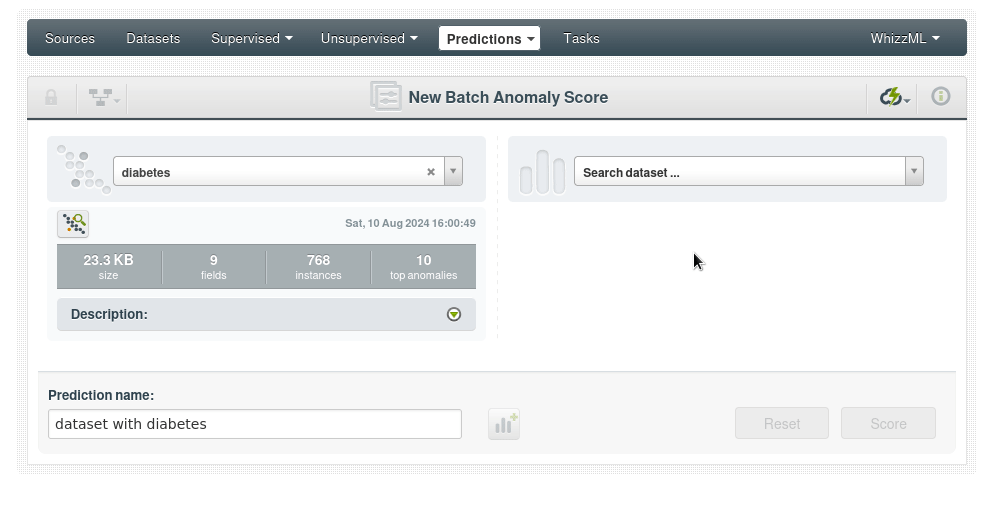This screenshot has height=513, width=990.
Task: Go to the Datasets tab
Action: pyautogui.click(x=153, y=38)
